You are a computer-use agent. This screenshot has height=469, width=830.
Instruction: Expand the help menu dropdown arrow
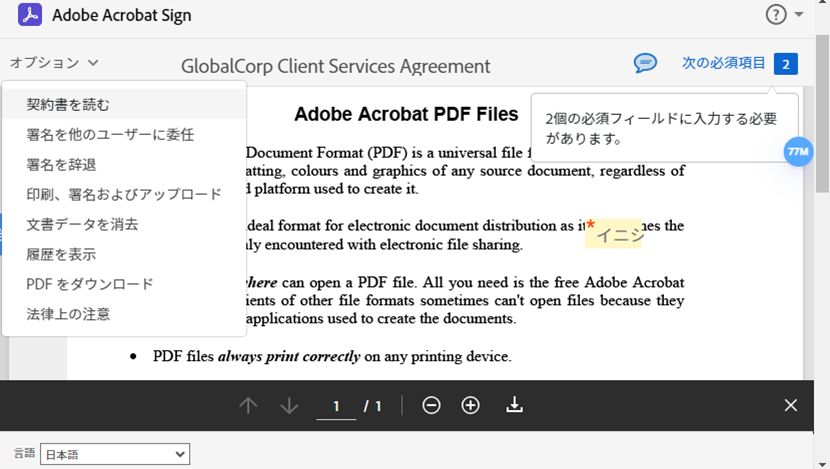(799, 14)
